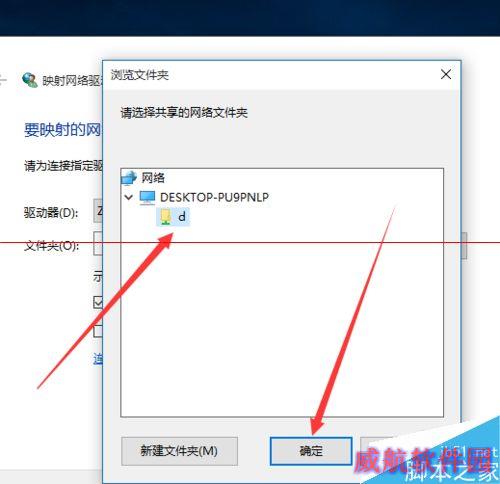Viewport: 500px width, 484px height.
Task: Select the DESKTOP-PU9PNLP computer name
Action: [214, 197]
